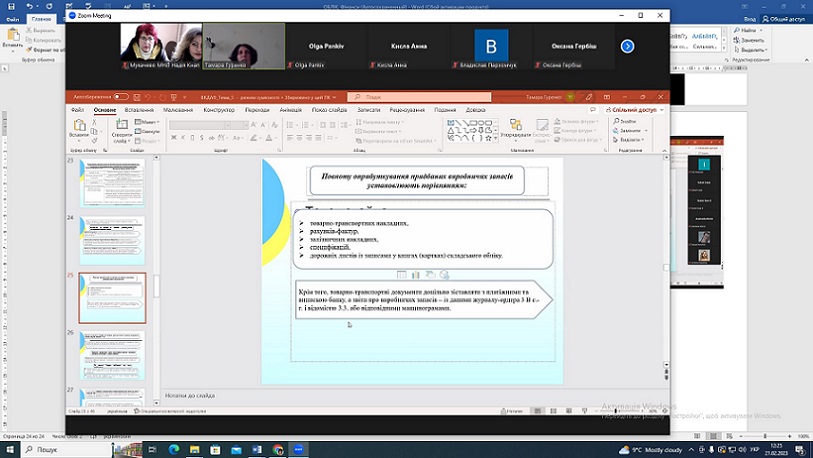Click the Нотатки button in PowerPoint status bar

point(512,411)
